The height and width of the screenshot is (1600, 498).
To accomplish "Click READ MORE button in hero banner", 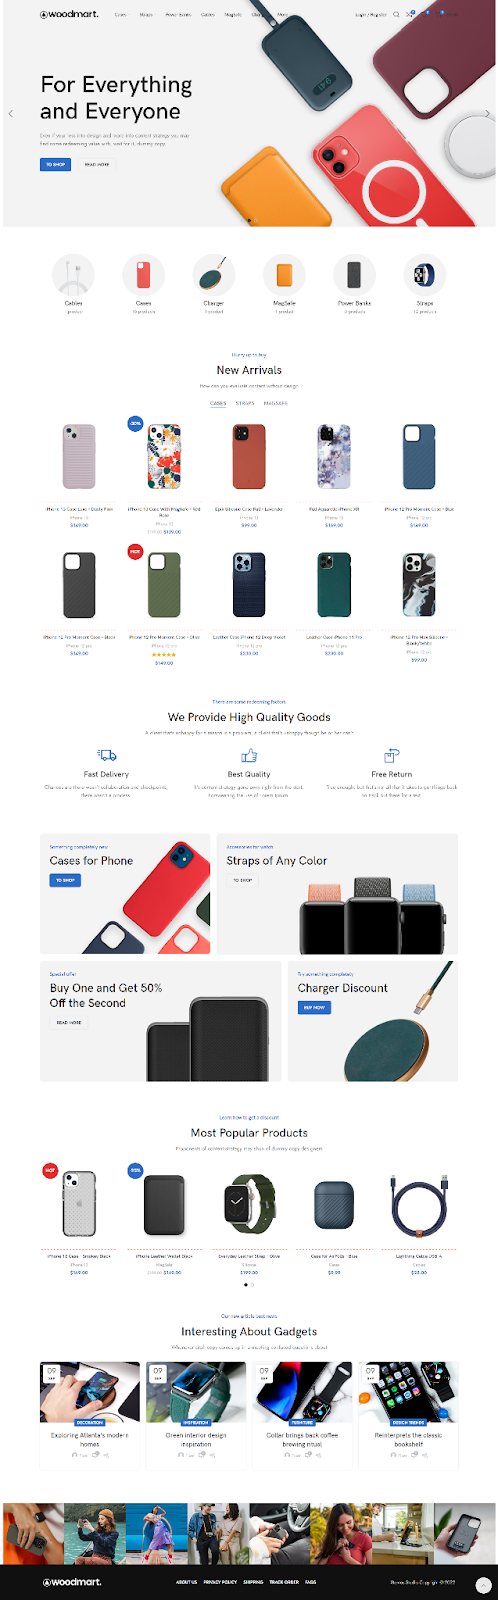I will click(x=97, y=164).
